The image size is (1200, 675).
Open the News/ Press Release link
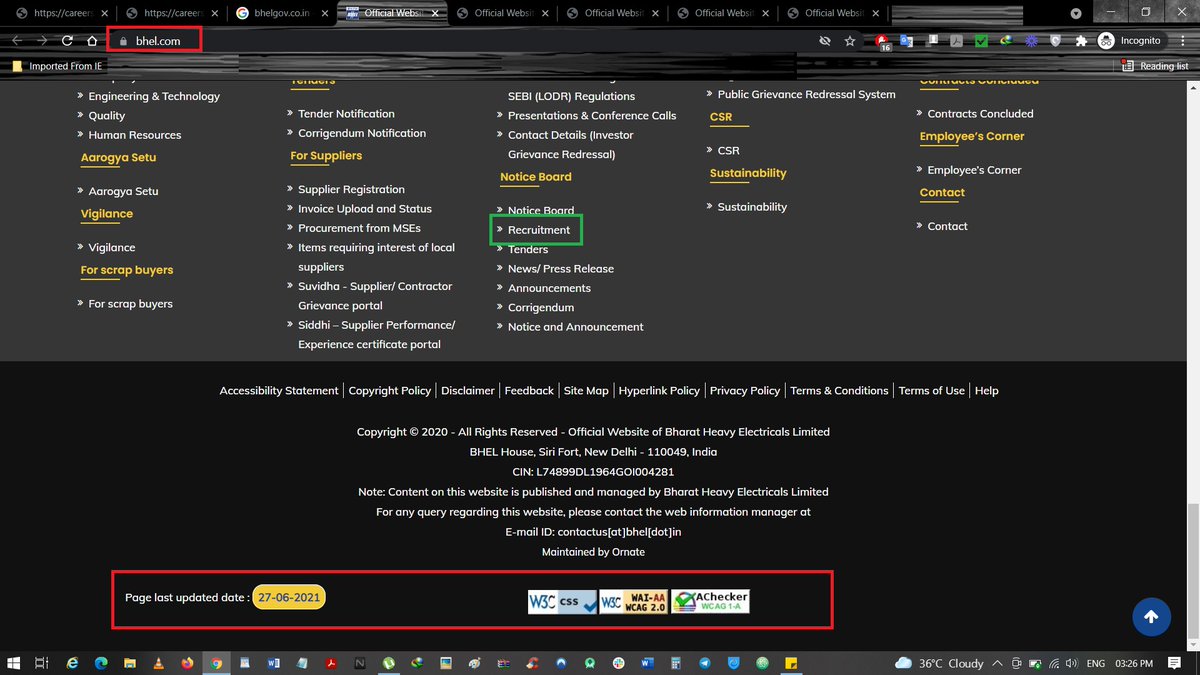tap(561, 269)
